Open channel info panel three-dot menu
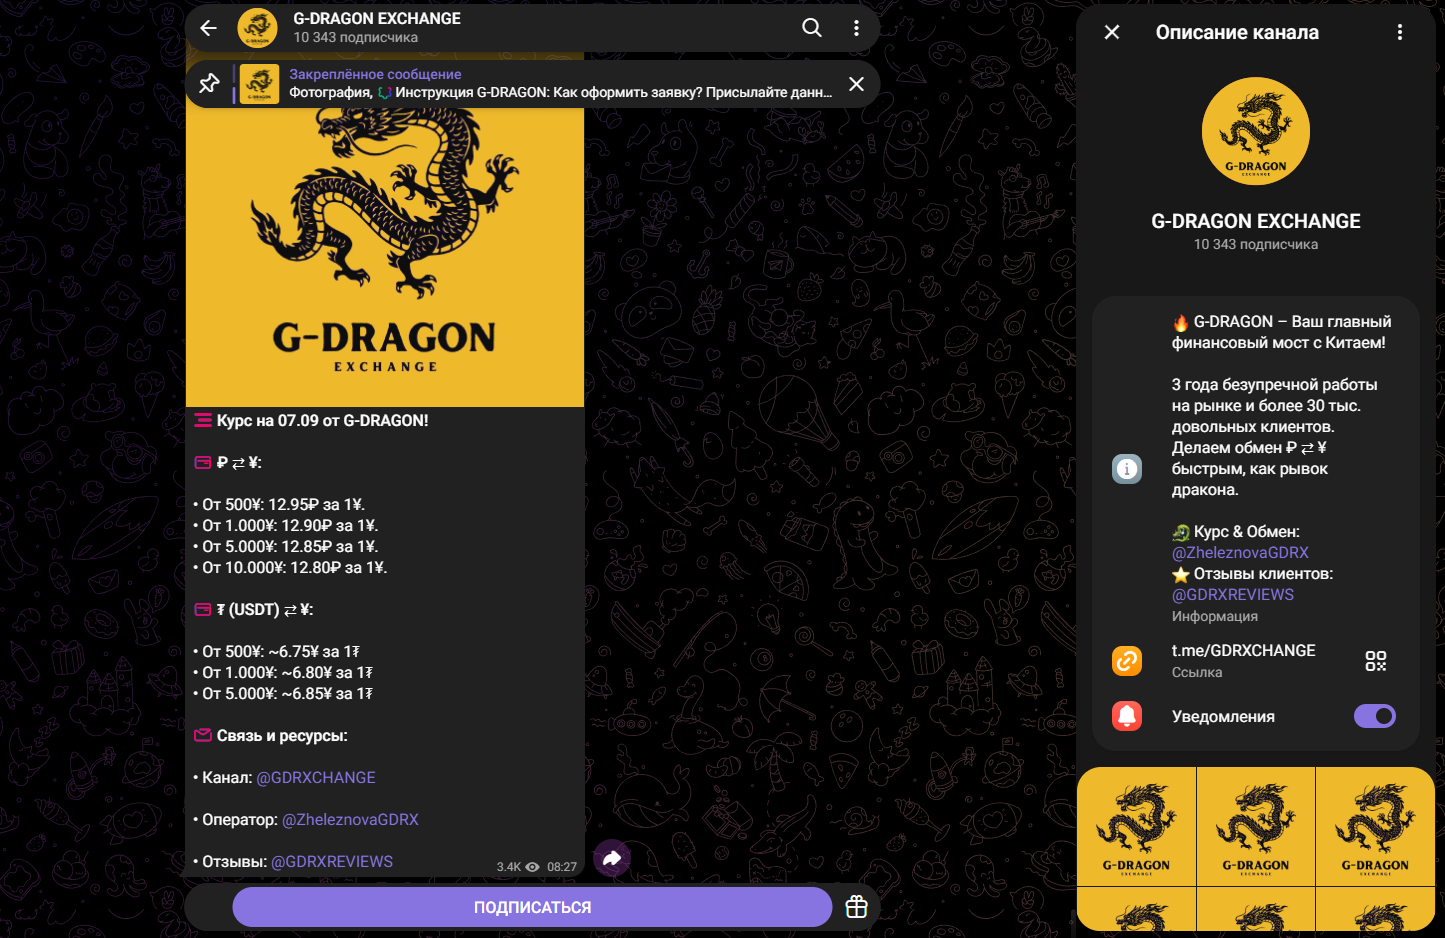 coord(1399,32)
